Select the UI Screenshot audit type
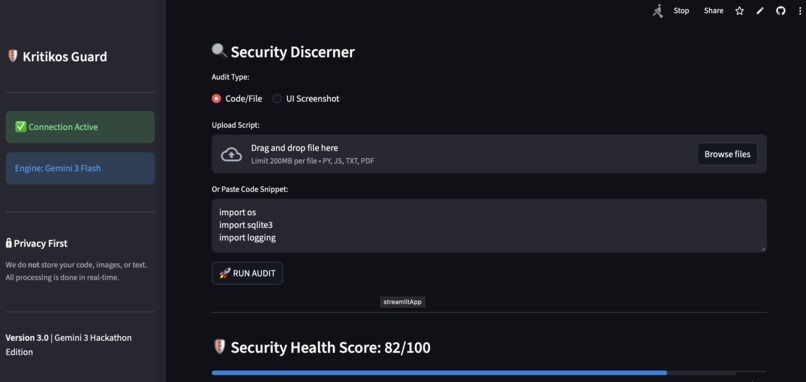Image resolution: width=806 pixels, height=382 pixels. click(306, 99)
